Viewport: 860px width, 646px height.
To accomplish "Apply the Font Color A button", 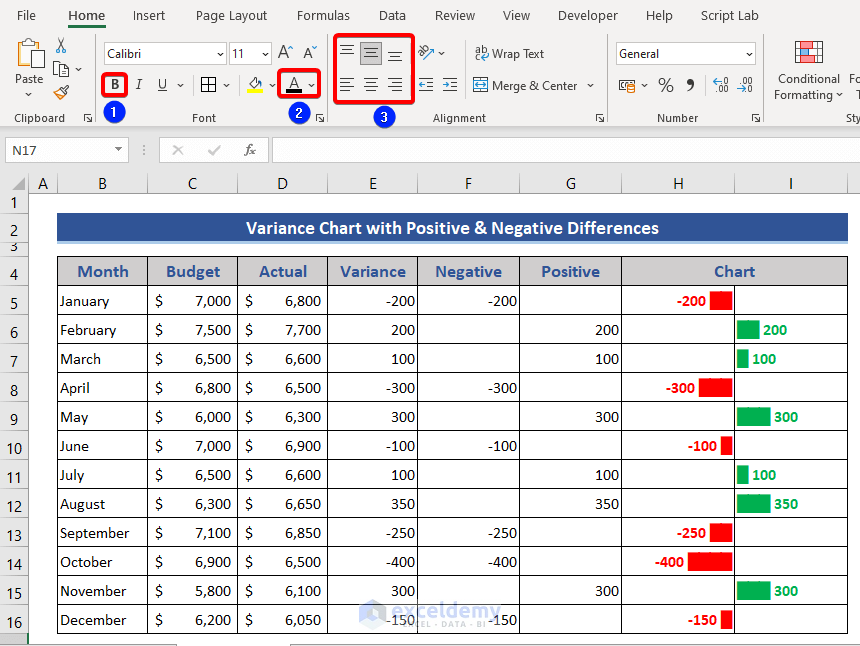I will 294,84.
